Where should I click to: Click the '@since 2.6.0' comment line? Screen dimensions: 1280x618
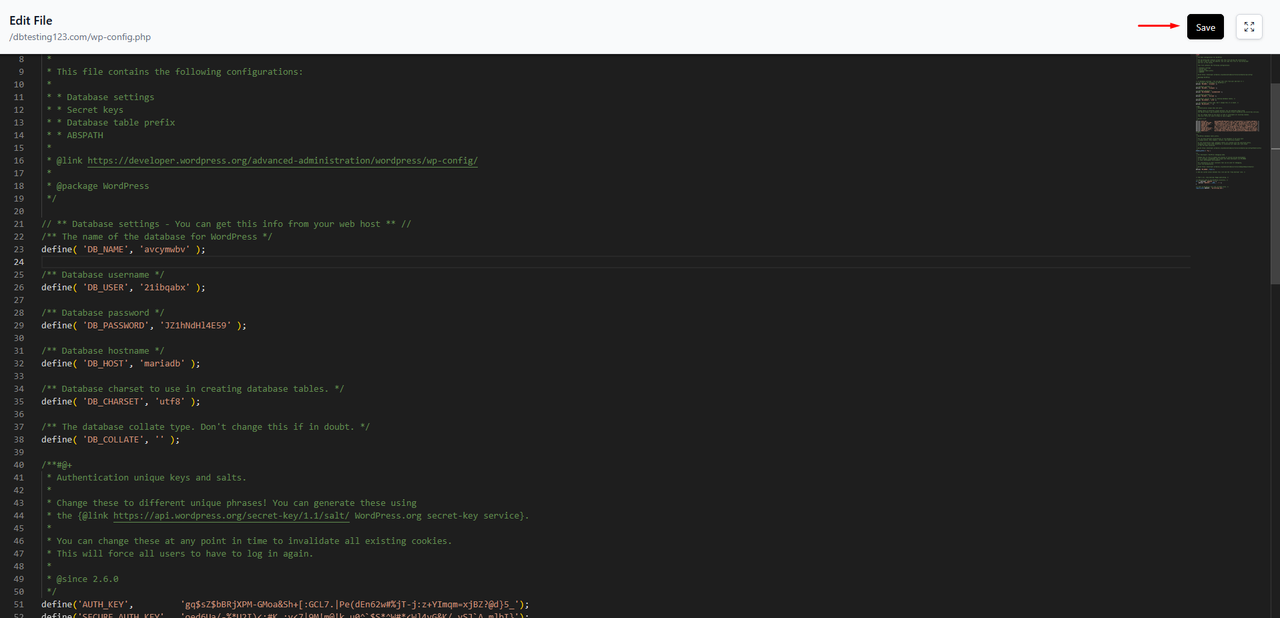click(x=83, y=579)
